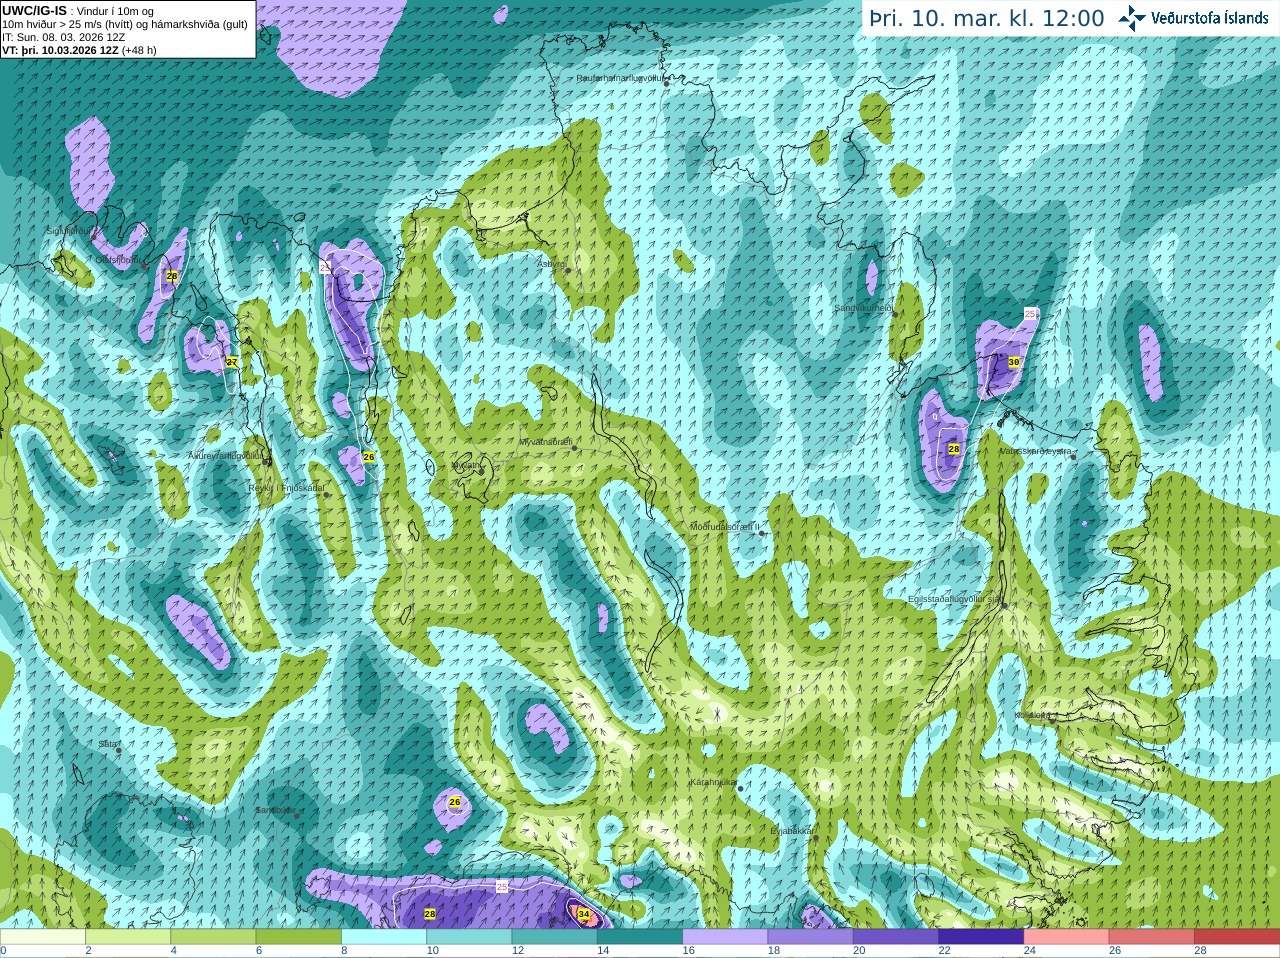
Task: Click the Mývatn station label
Action: click(466, 465)
